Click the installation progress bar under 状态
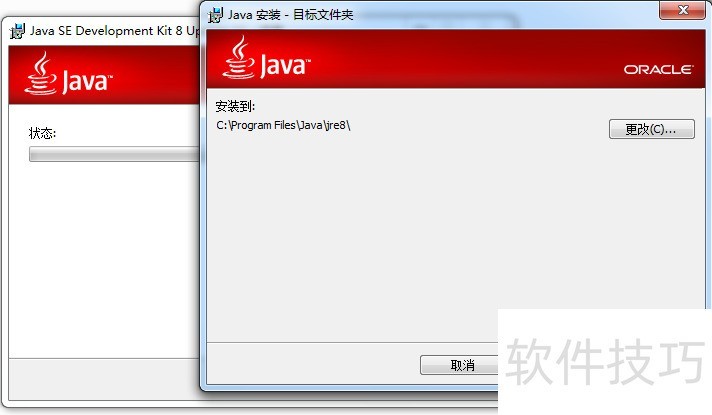 (x=114, y=154)
